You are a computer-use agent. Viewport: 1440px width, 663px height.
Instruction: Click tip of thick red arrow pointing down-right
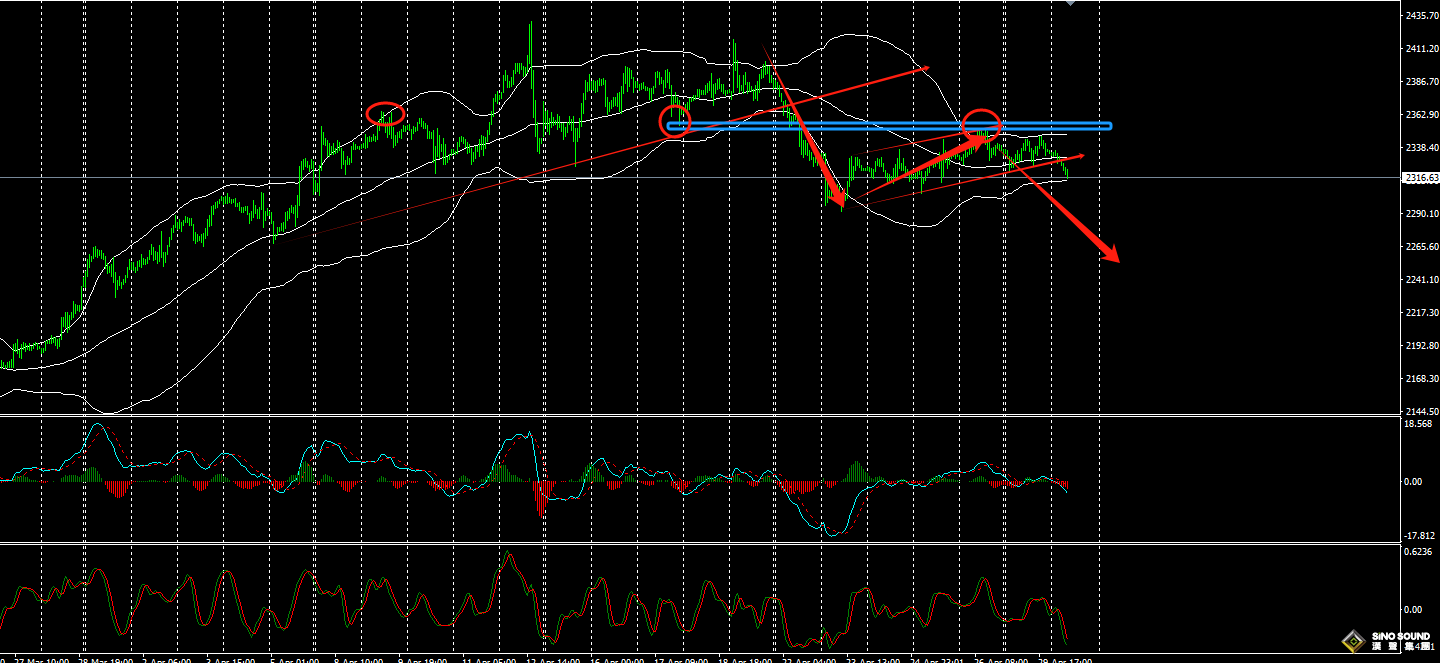(1116, 261)
